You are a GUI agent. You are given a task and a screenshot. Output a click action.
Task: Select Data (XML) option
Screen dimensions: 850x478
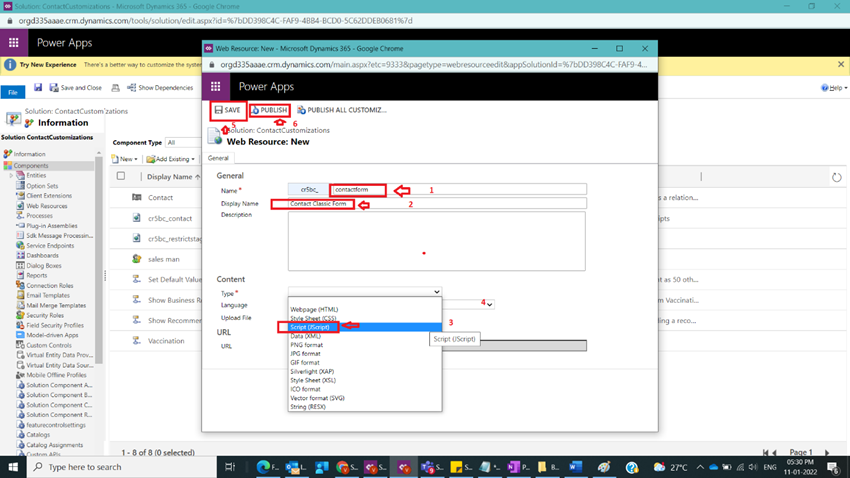pyautogui.click(x=305, y=336)
